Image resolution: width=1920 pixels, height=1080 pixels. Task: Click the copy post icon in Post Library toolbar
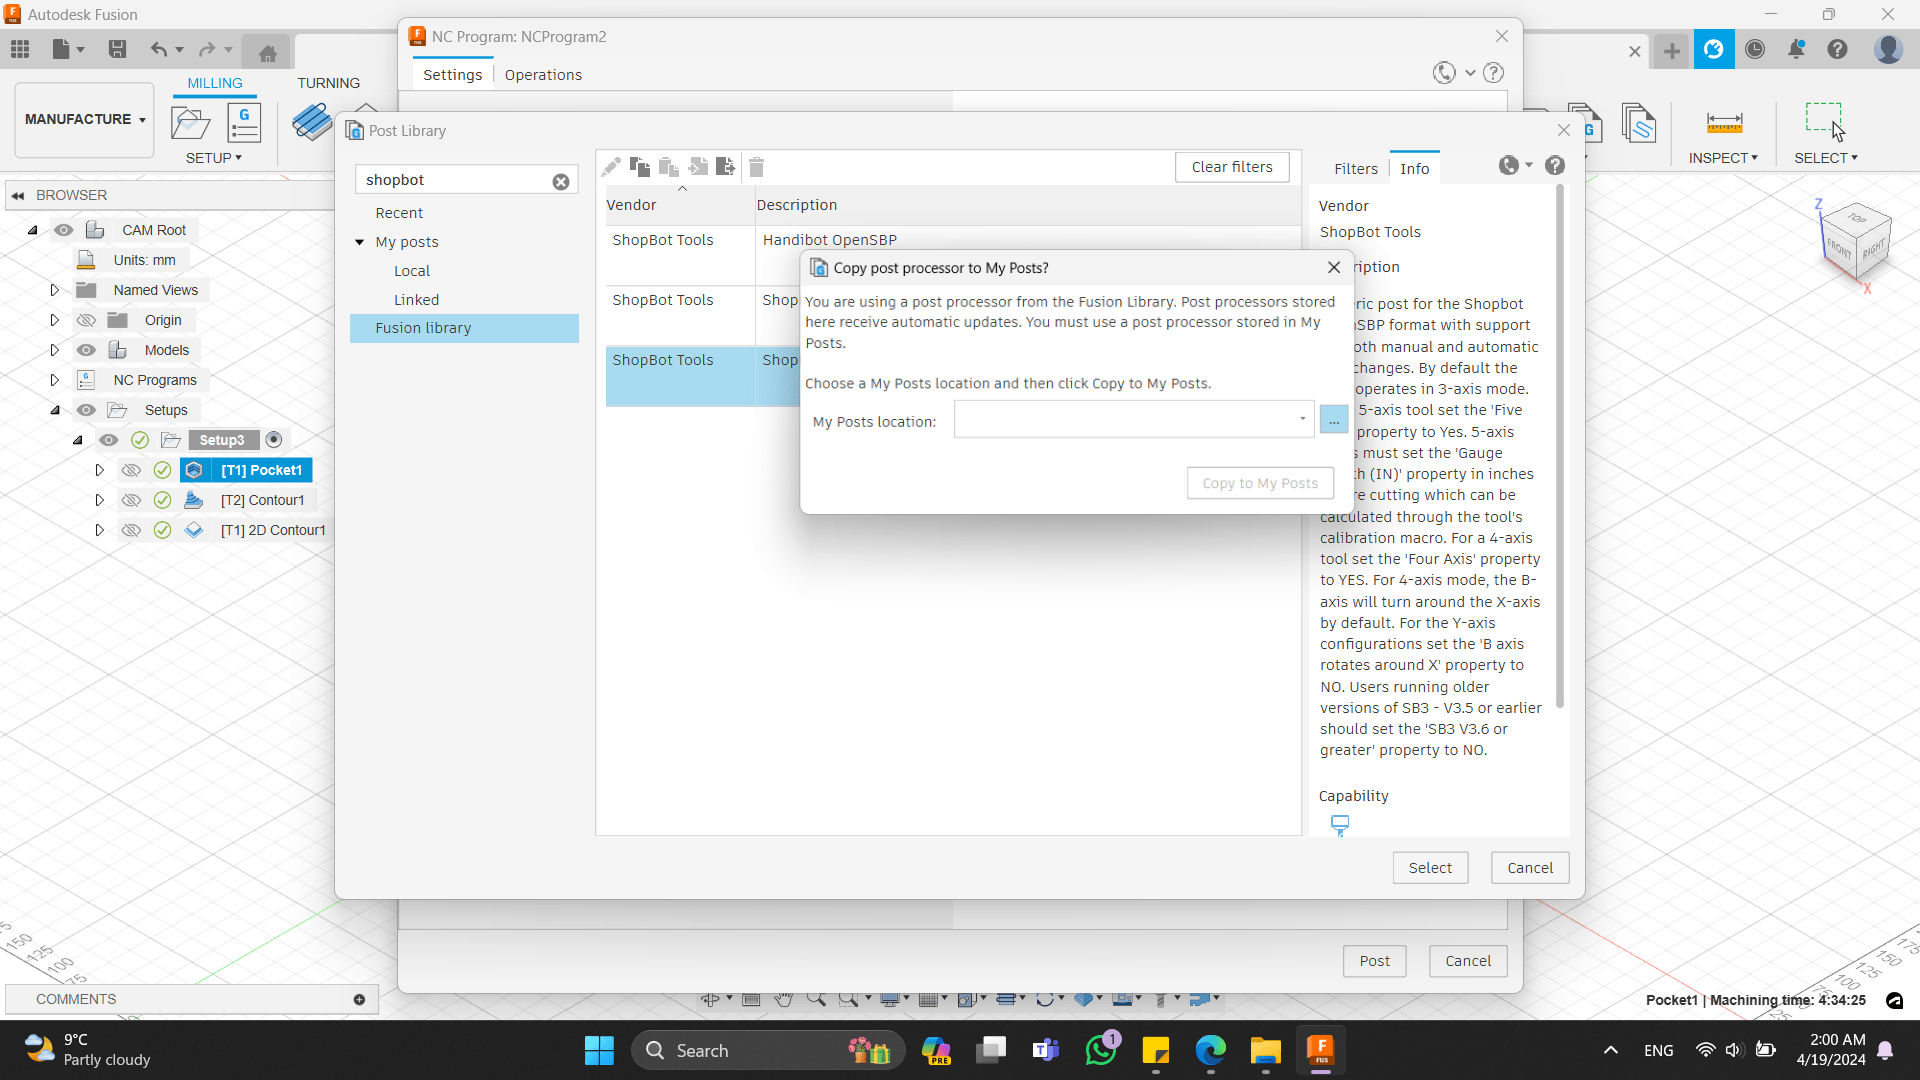(x=640, y=167)
